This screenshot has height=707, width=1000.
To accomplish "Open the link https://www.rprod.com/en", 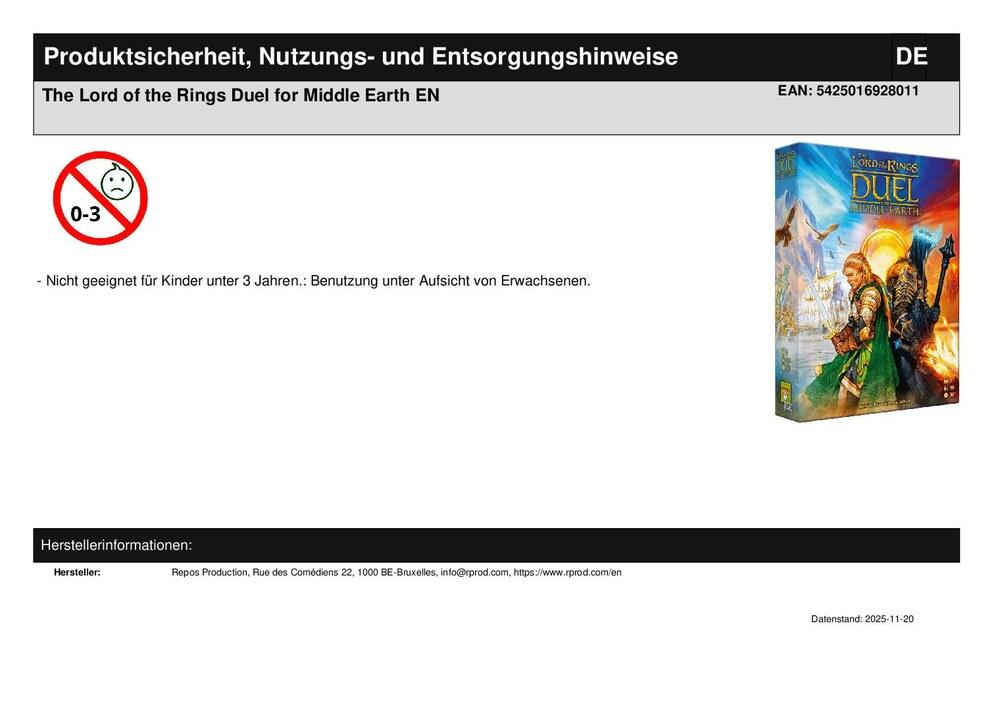I will click(568, 572).
